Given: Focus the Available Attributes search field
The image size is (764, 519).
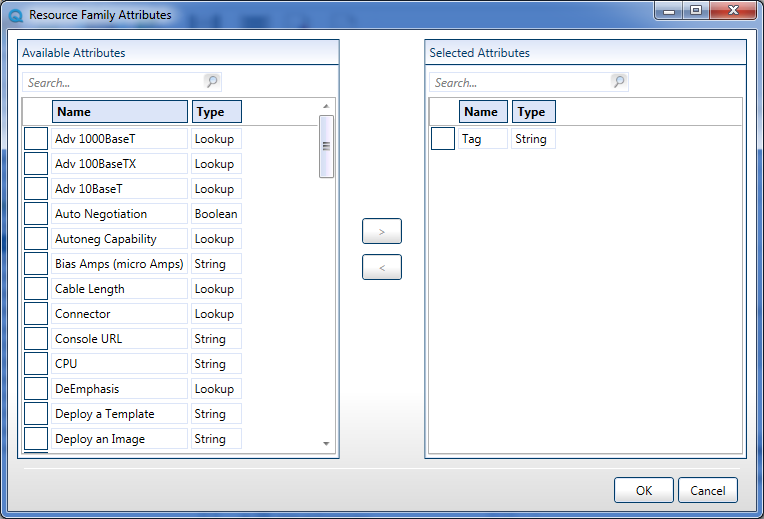Looking at the screenshot, I should coord(112,83).
